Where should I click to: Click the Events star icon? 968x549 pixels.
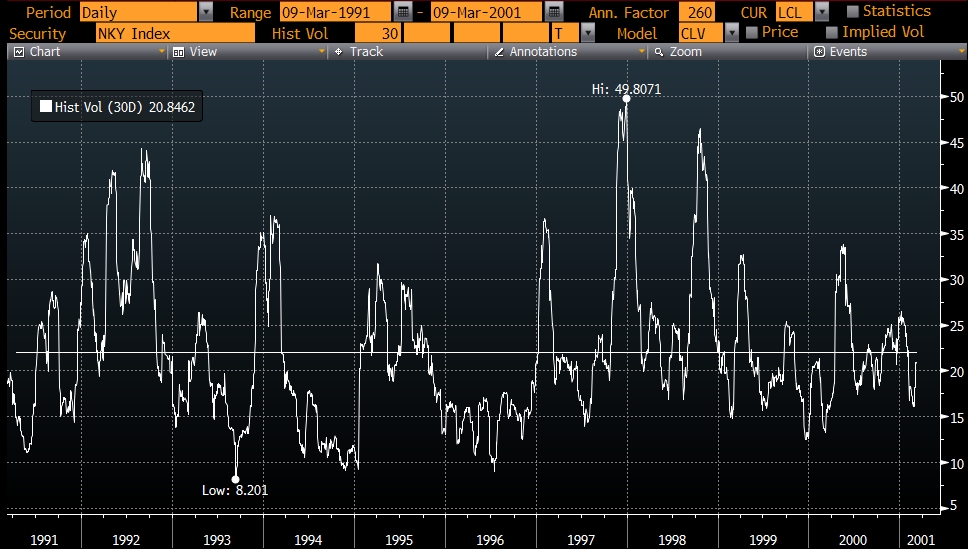pyautogui.click(x=819, y=52)
